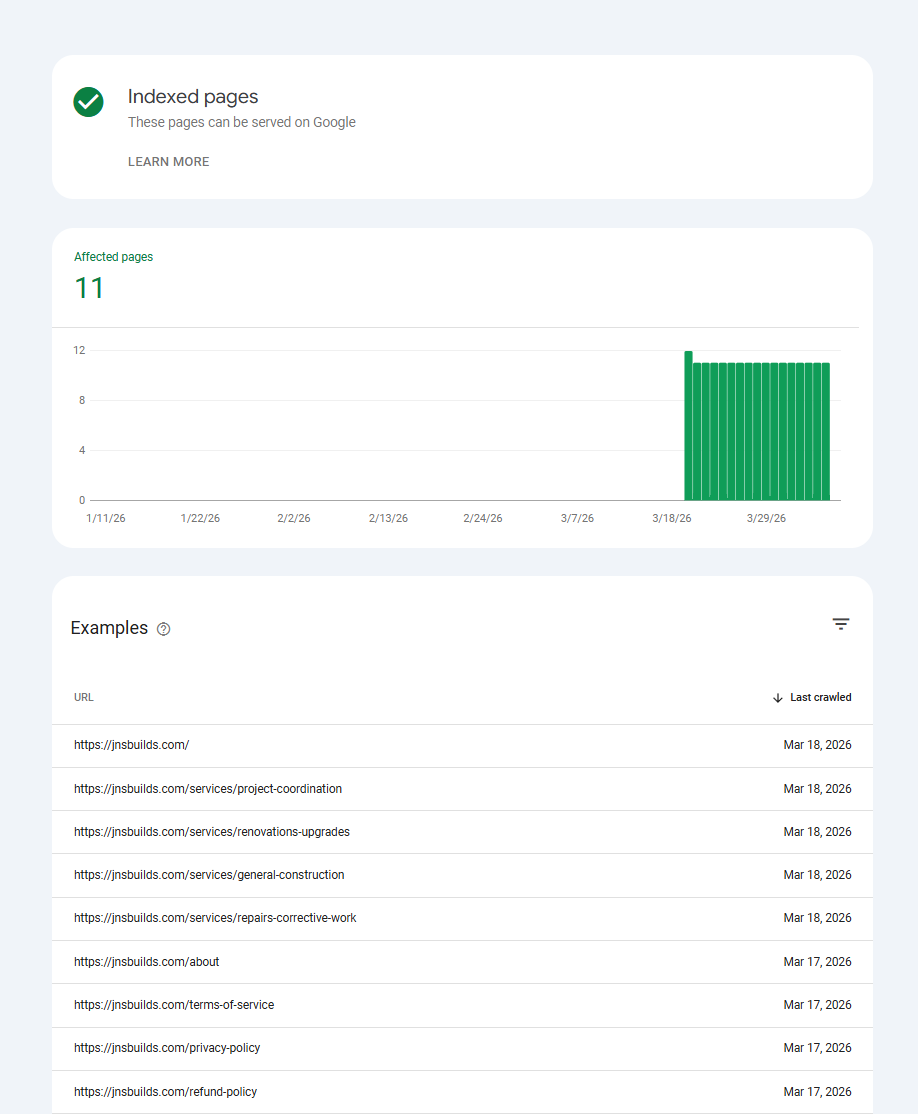This screenshot has height=1114, width=918.
Task: Select the Mar 17, 2026 date beside about page
Action: (x=818, y=961)
